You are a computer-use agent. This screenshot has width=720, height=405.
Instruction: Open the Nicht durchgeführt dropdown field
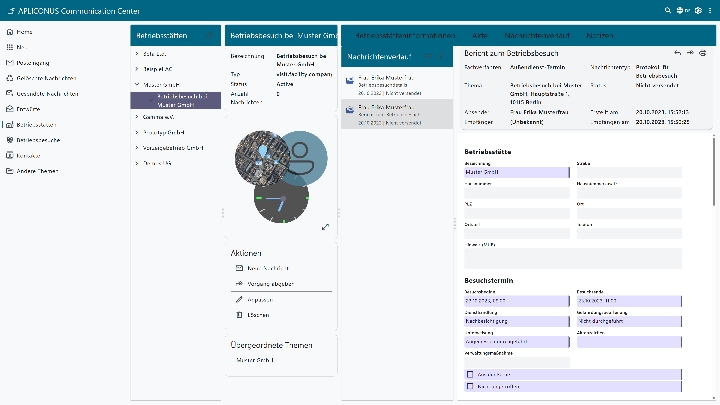[x=629, y=321]
